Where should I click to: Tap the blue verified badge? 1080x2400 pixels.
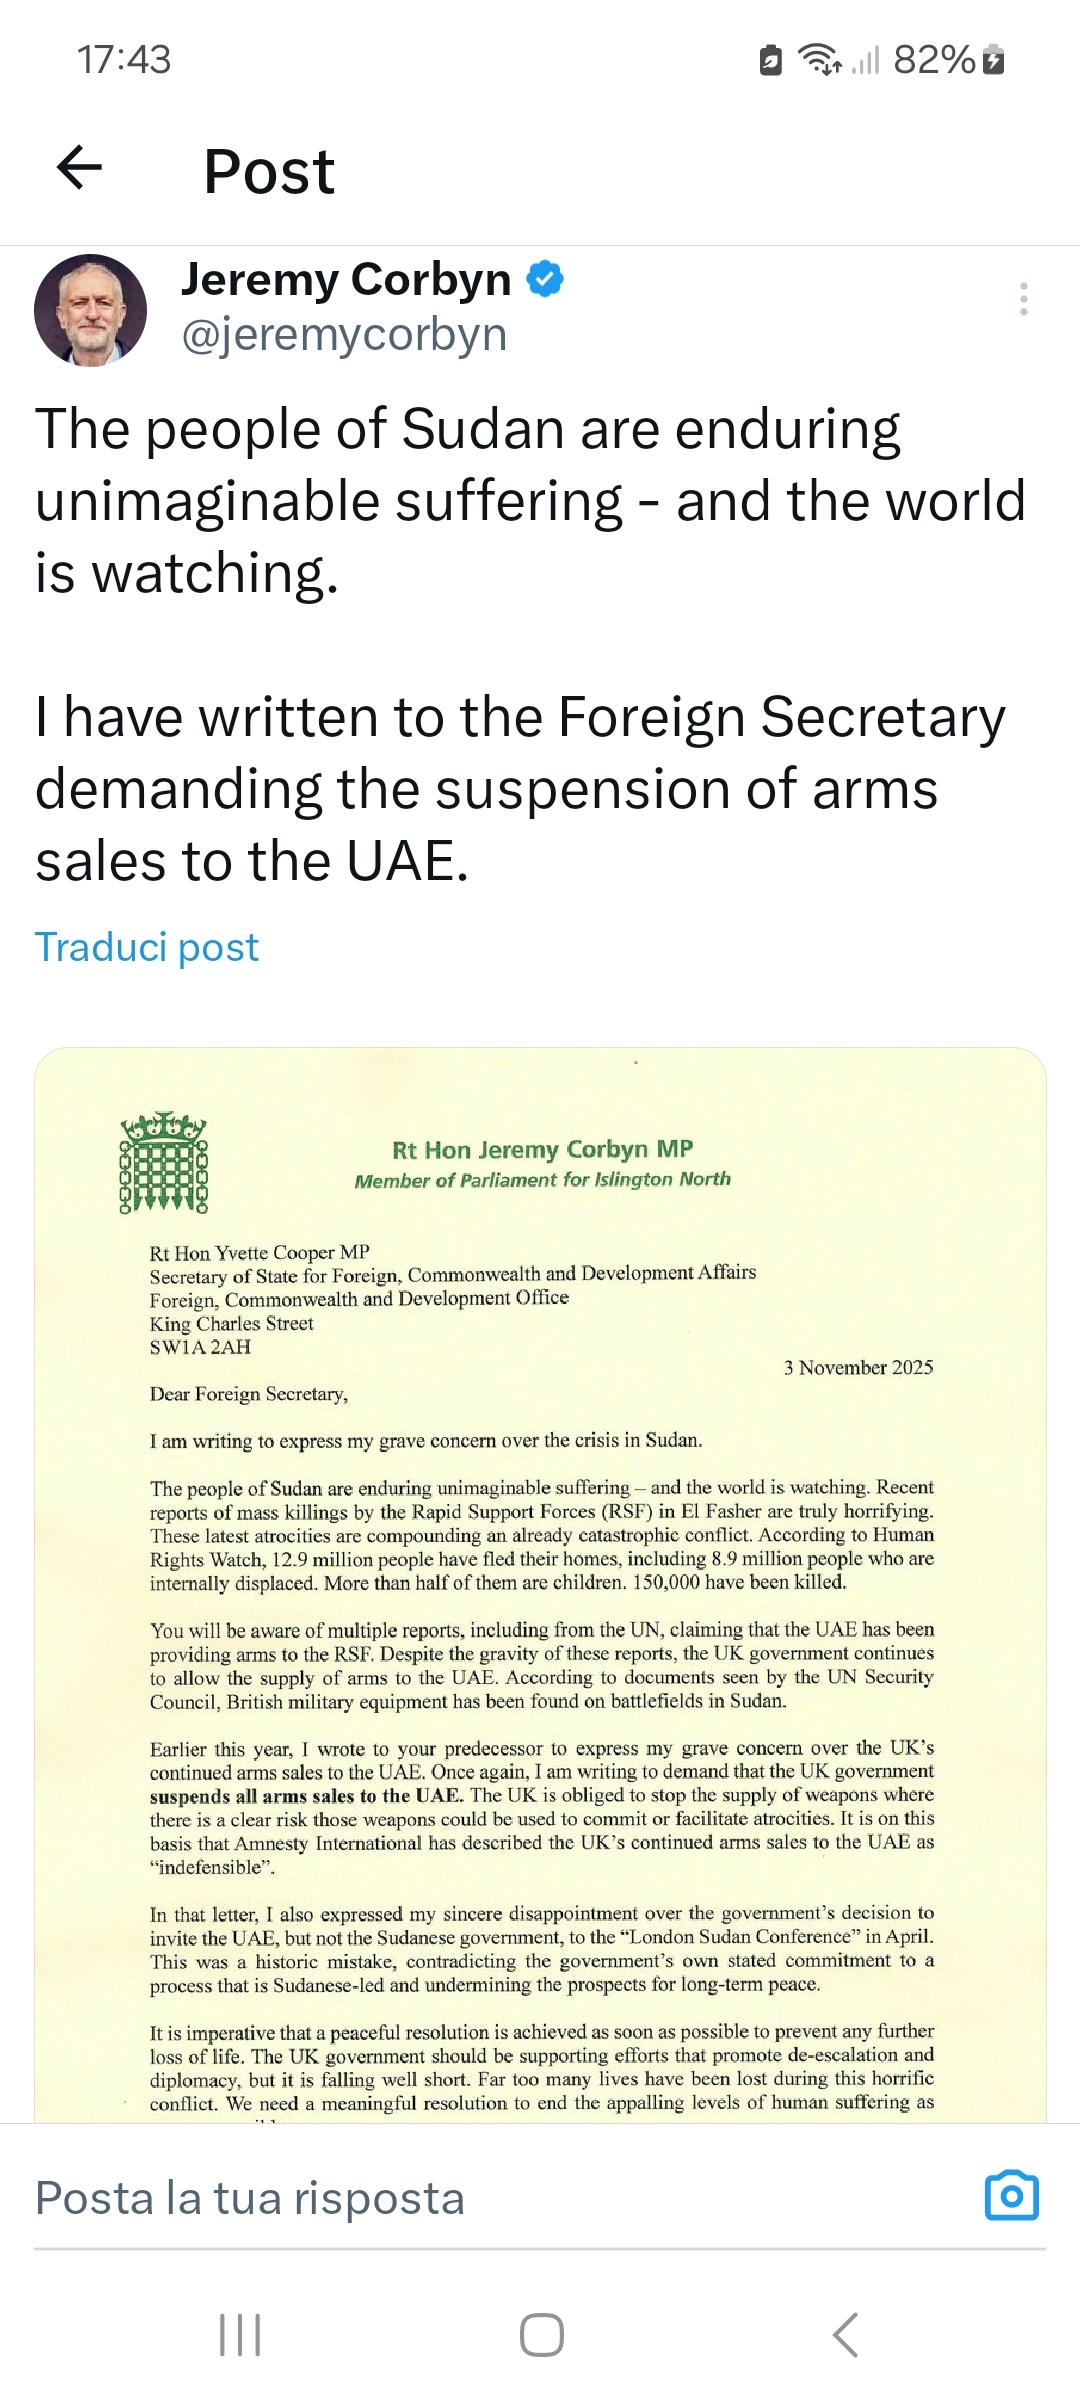pos(545,279)
